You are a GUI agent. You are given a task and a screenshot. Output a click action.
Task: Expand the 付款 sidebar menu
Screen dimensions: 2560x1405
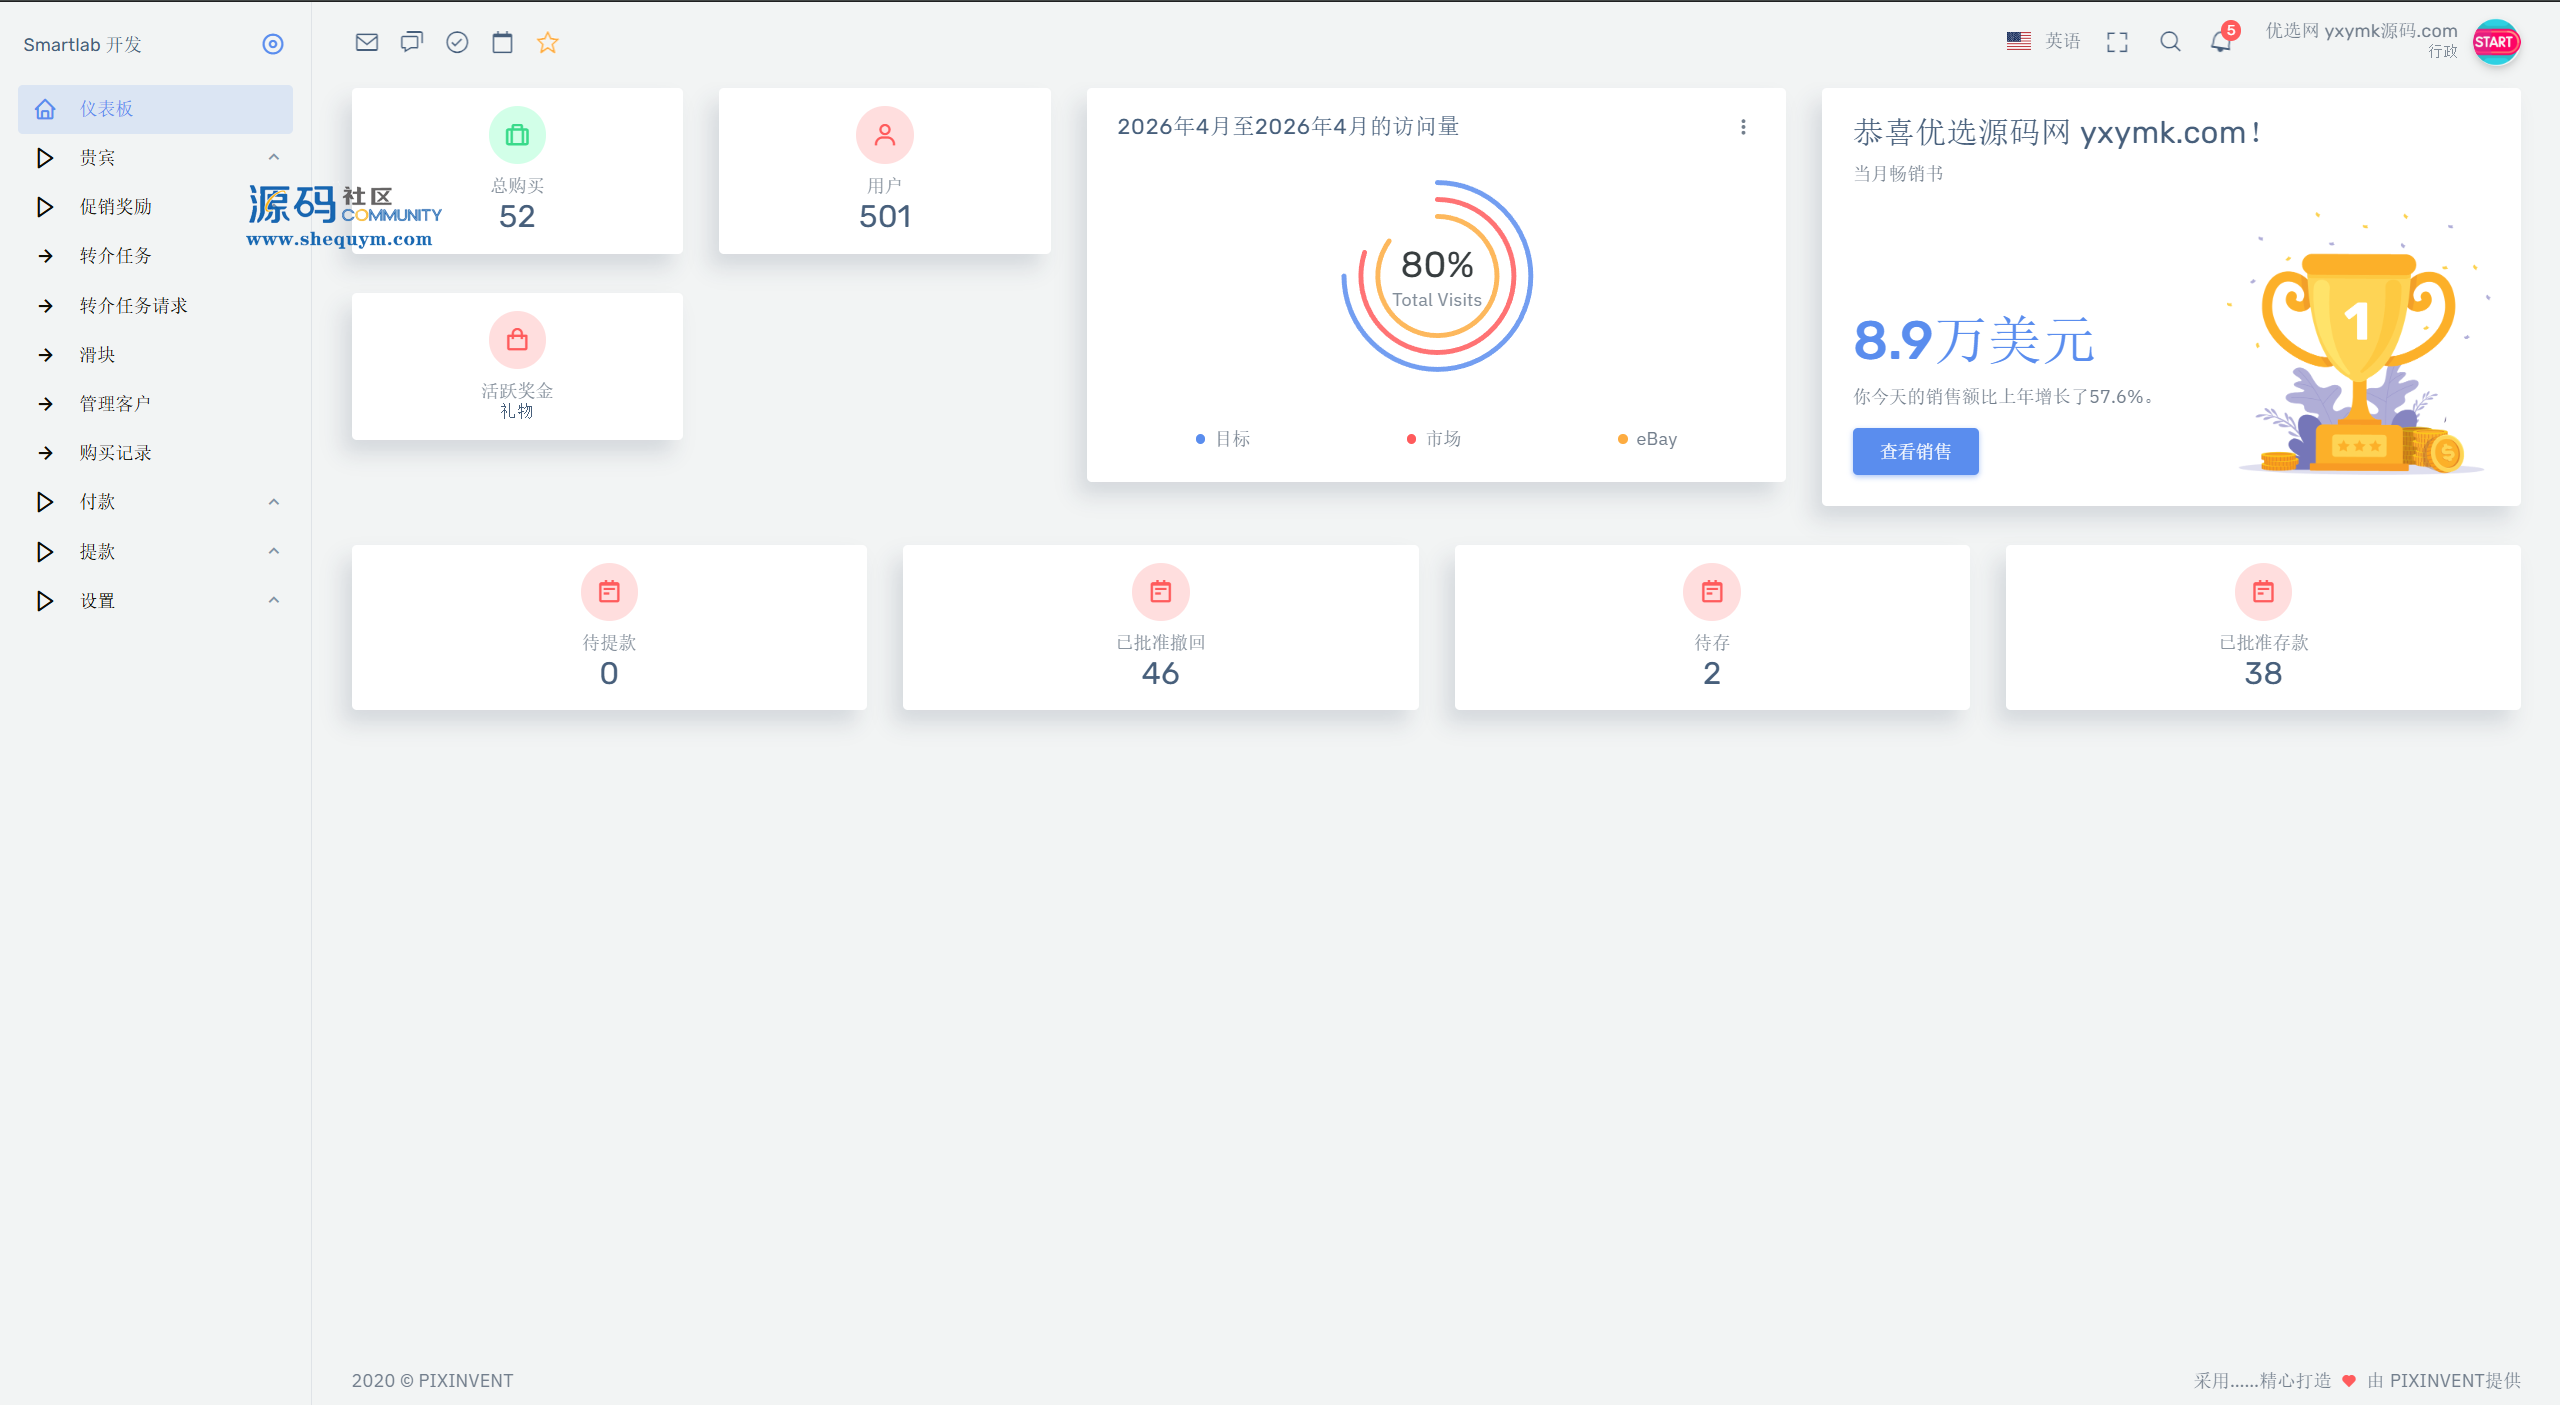point(156,502)
